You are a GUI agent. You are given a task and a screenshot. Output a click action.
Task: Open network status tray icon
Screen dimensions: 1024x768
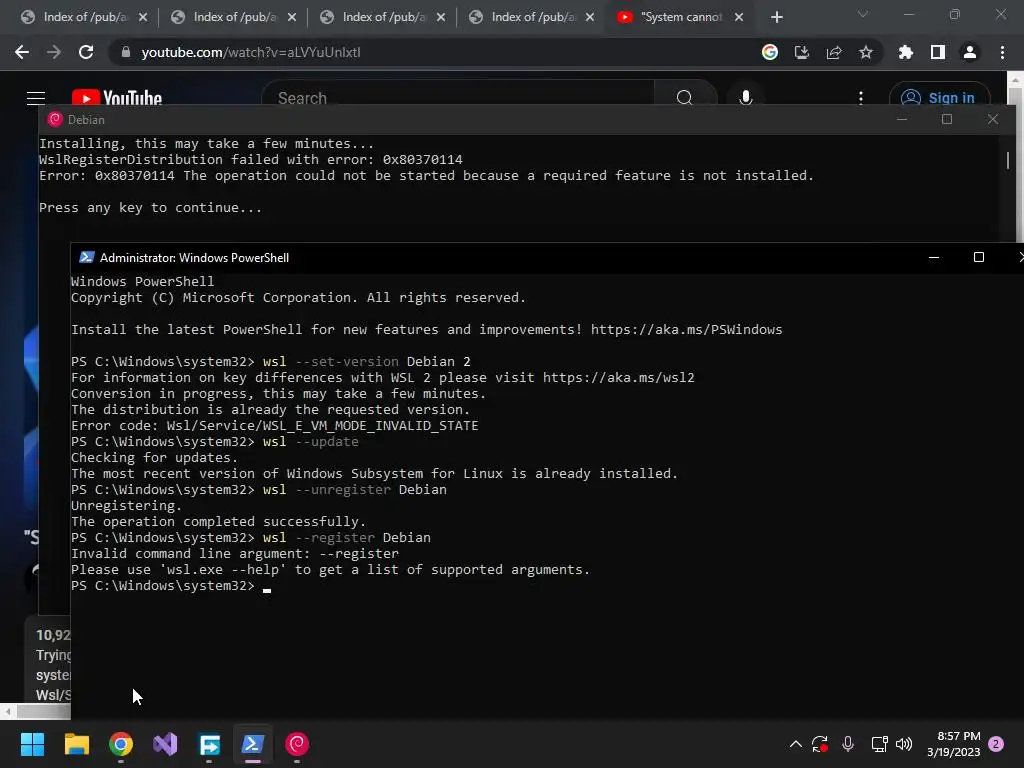[x=879, y=744]
